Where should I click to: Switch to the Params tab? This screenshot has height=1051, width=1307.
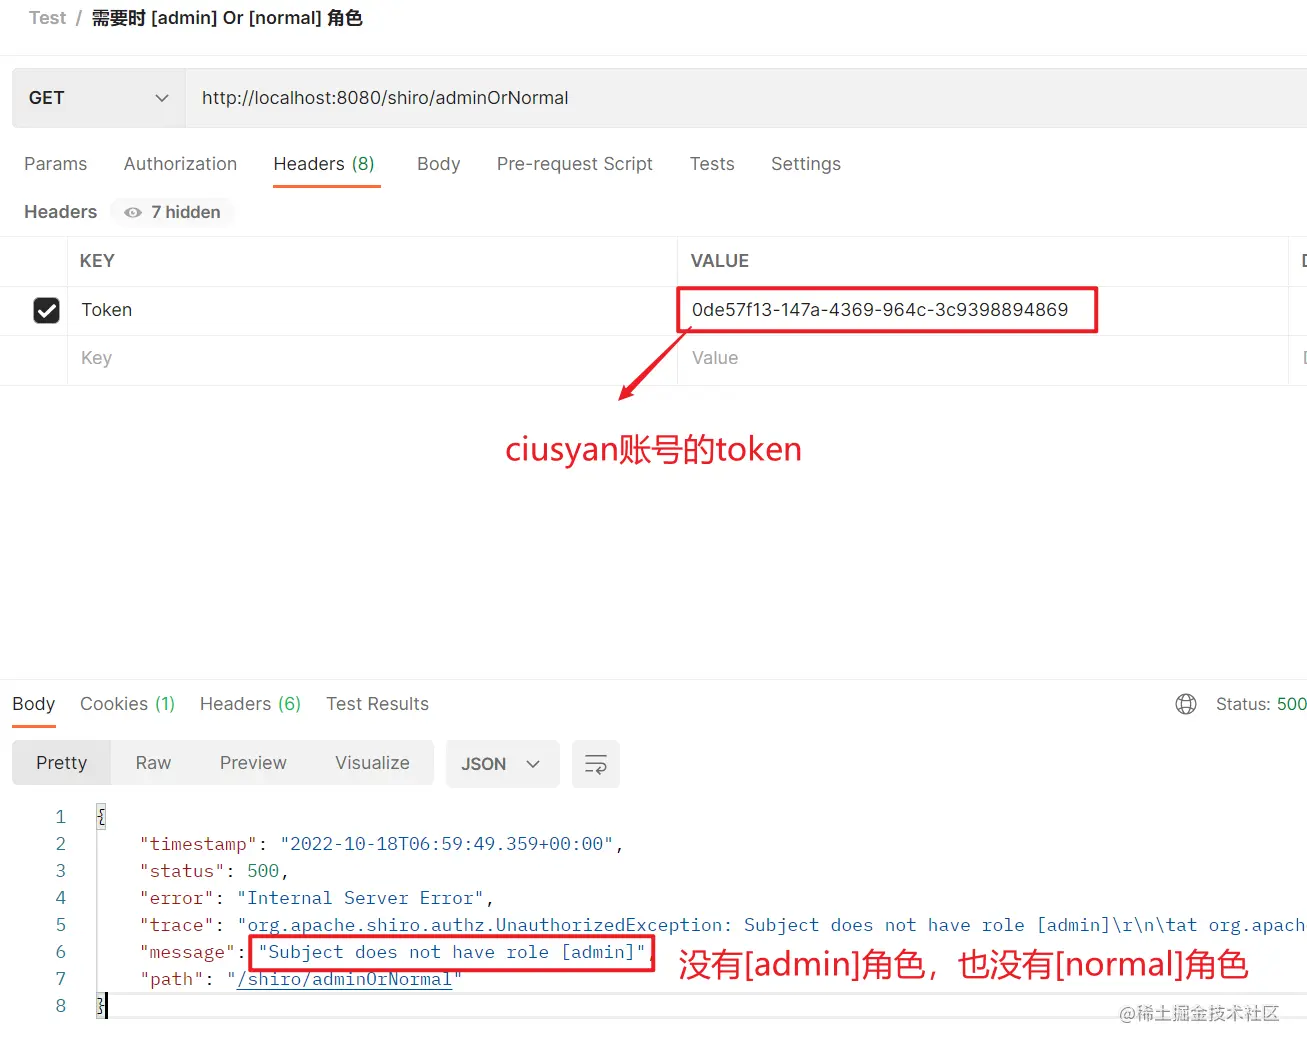[x=56, y=164]
